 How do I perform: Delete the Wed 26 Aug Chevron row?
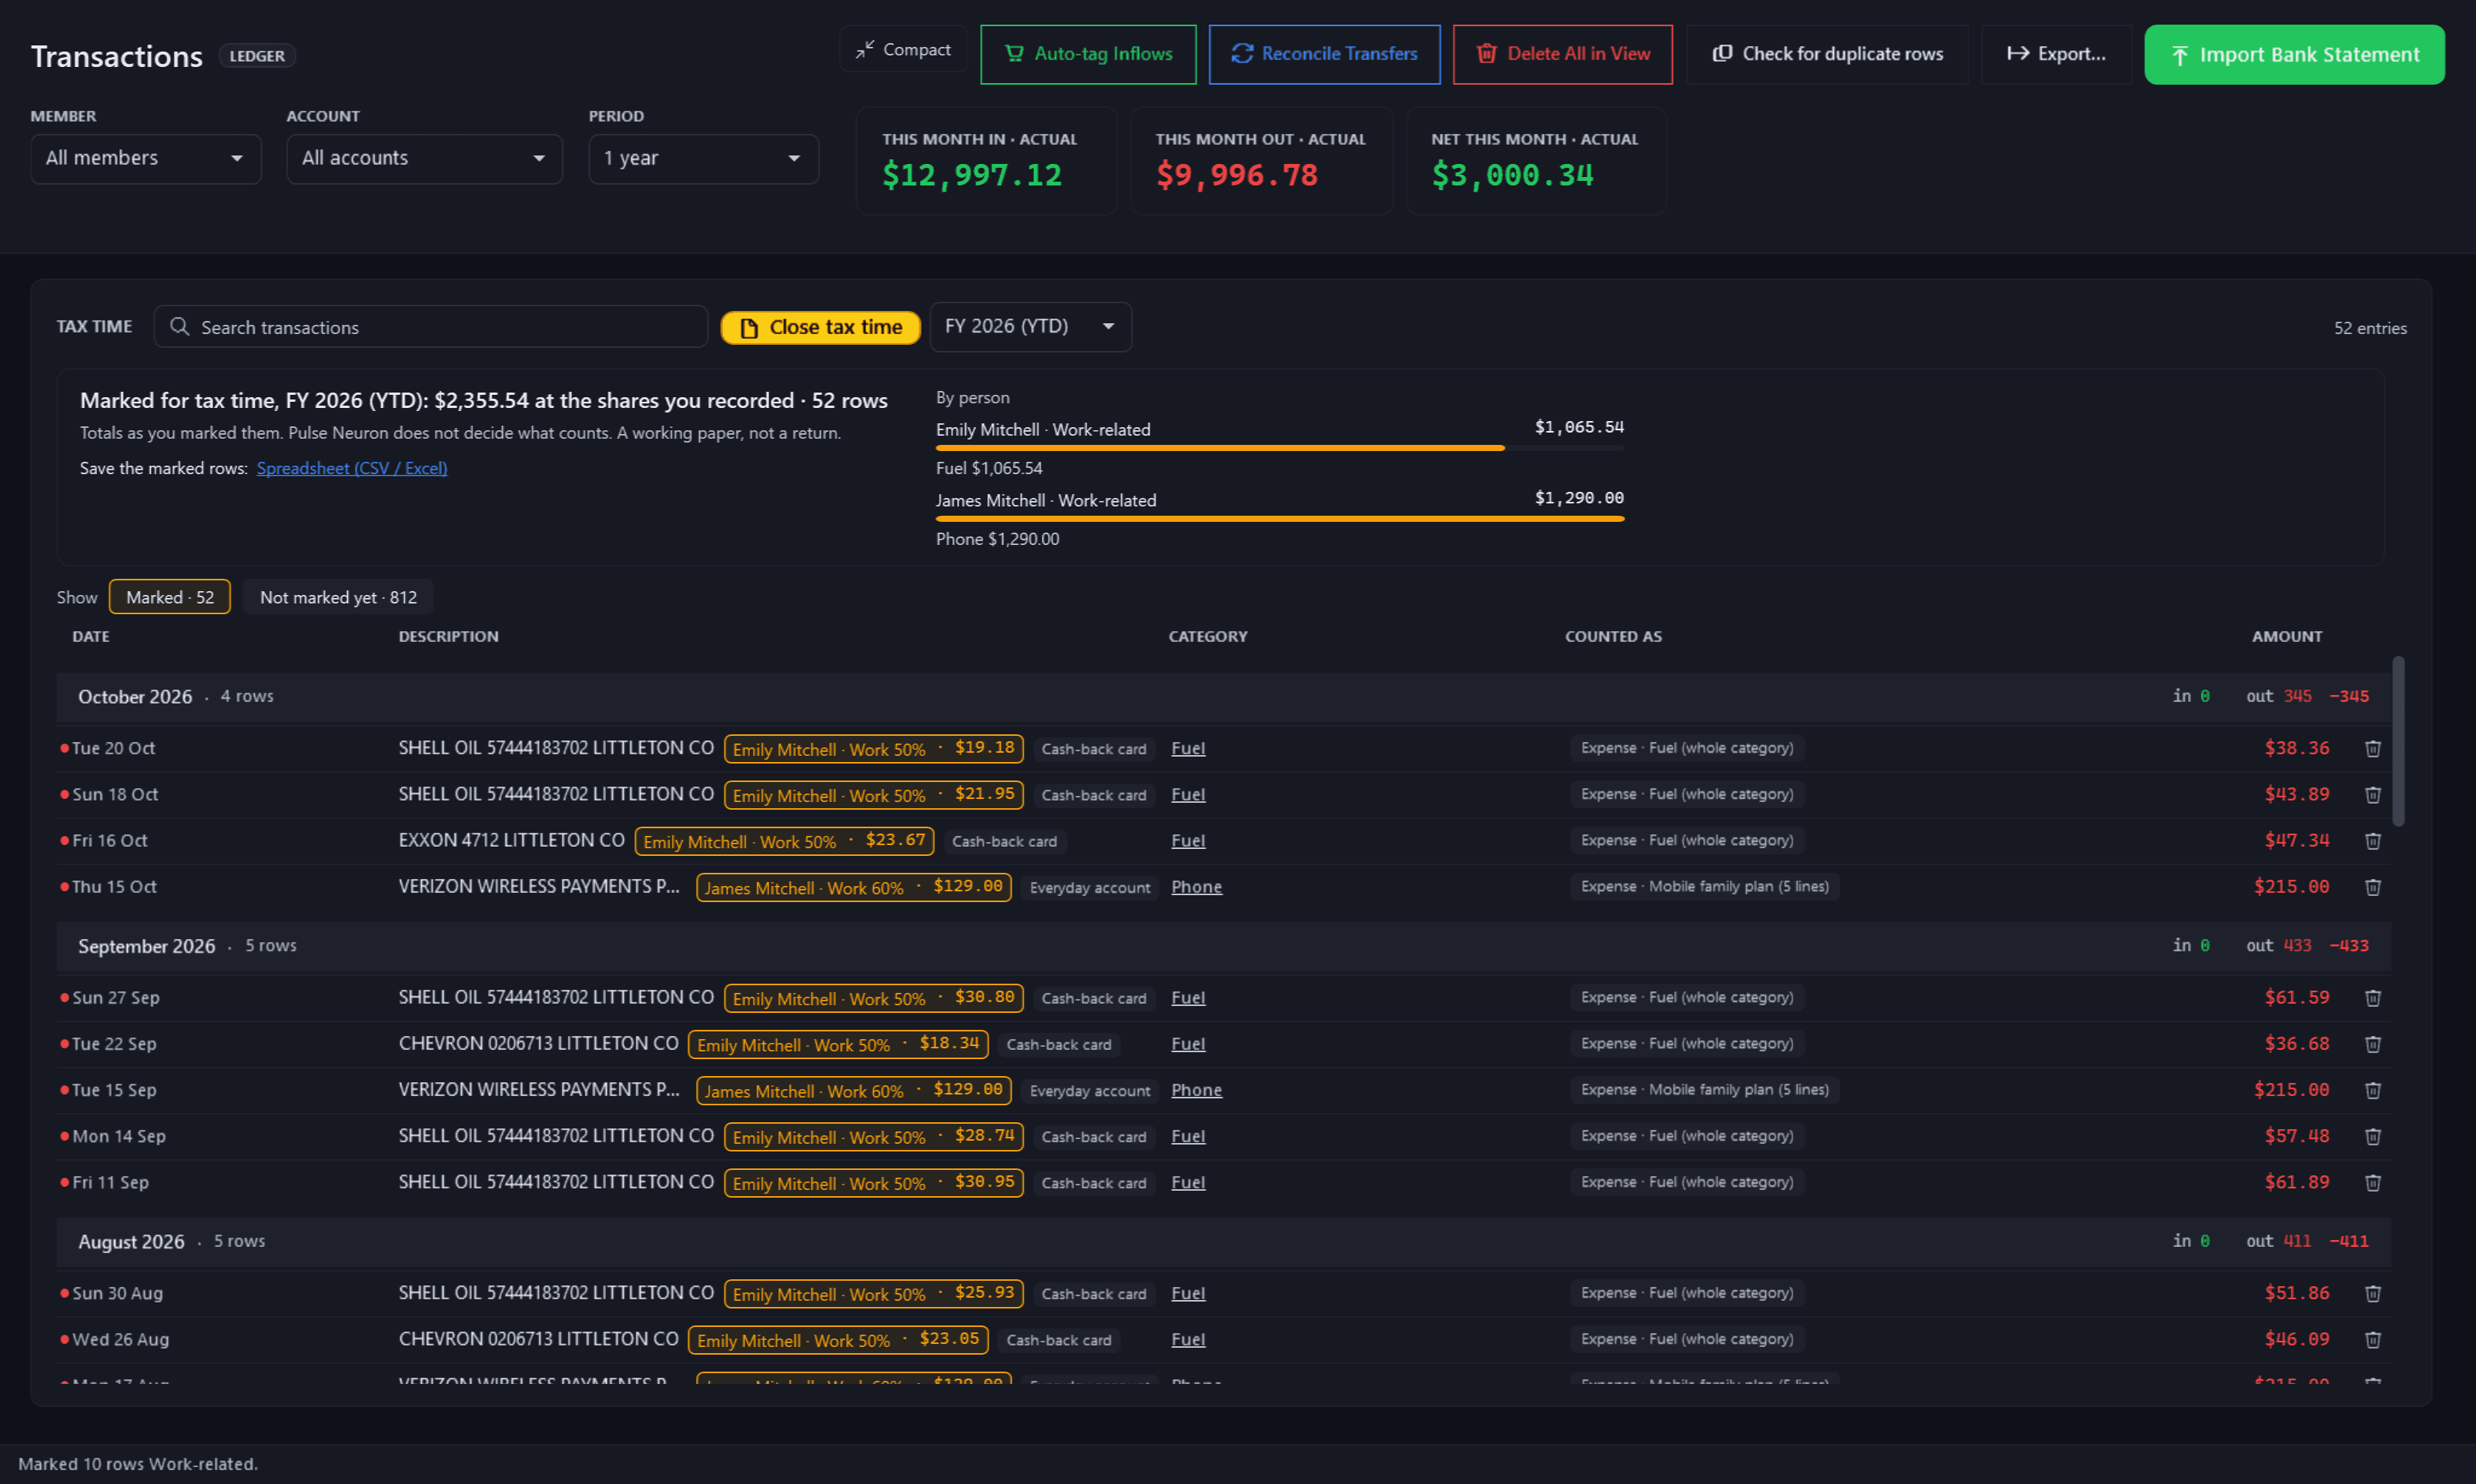[2372, 1339]
